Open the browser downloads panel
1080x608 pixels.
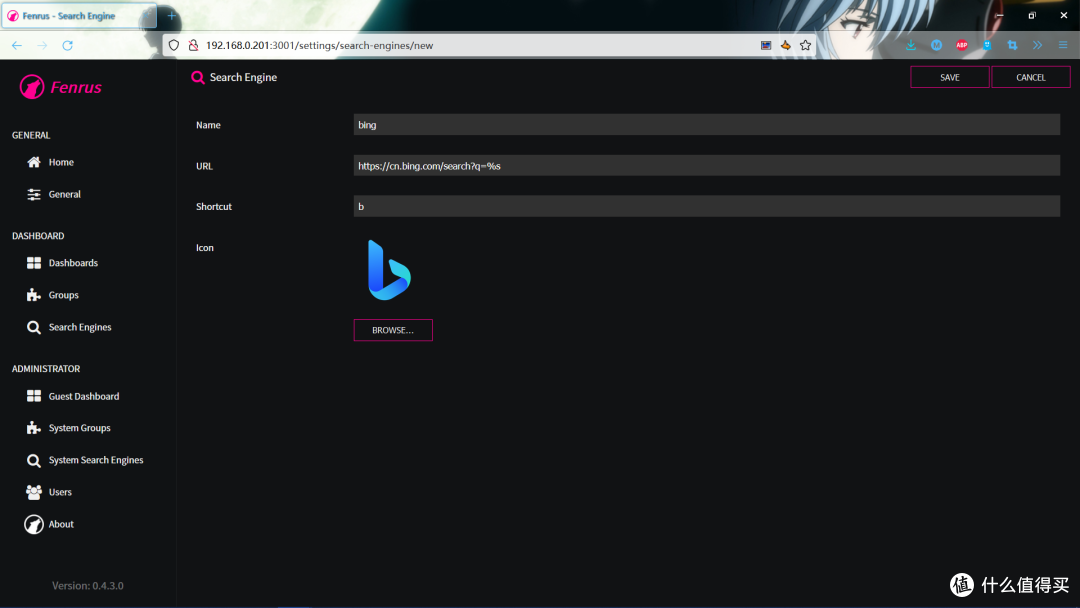[910, 45]
